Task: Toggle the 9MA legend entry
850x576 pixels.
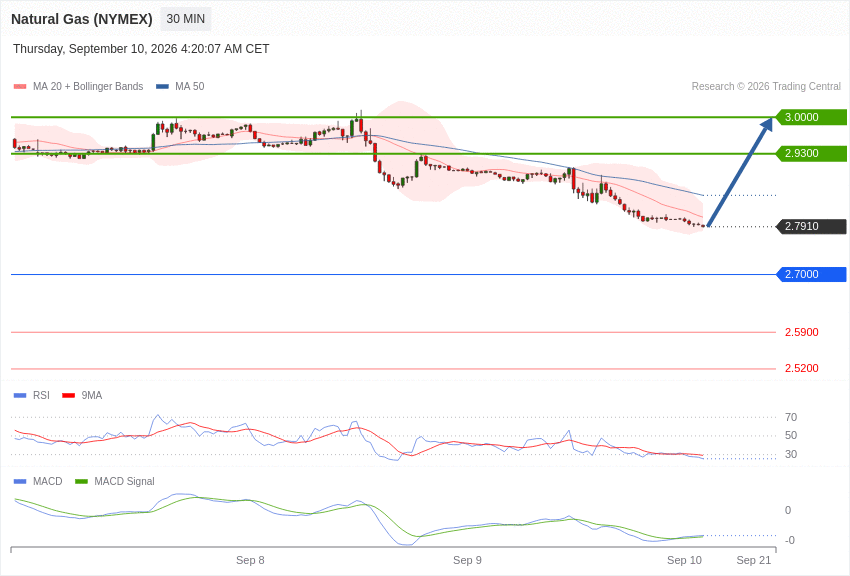Action: coord(82,396)
